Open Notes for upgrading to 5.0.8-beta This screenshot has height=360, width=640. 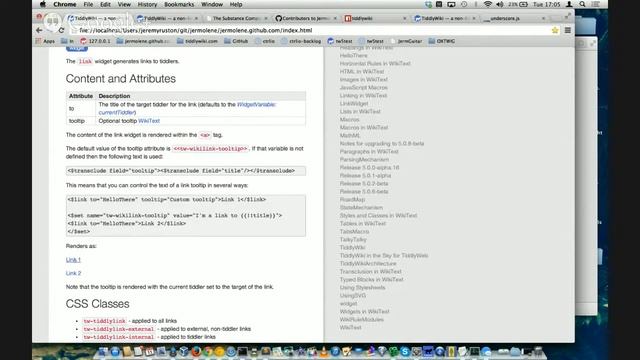[x=382, y=144]
